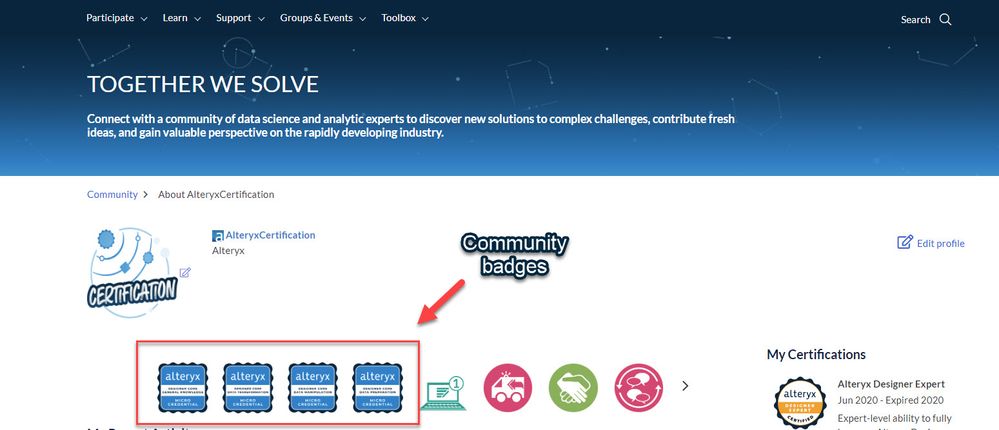Open the Designer Core General Knowledge badge
Image resolution: width=999 pixels, height=430 pixels.
(183, 387)
